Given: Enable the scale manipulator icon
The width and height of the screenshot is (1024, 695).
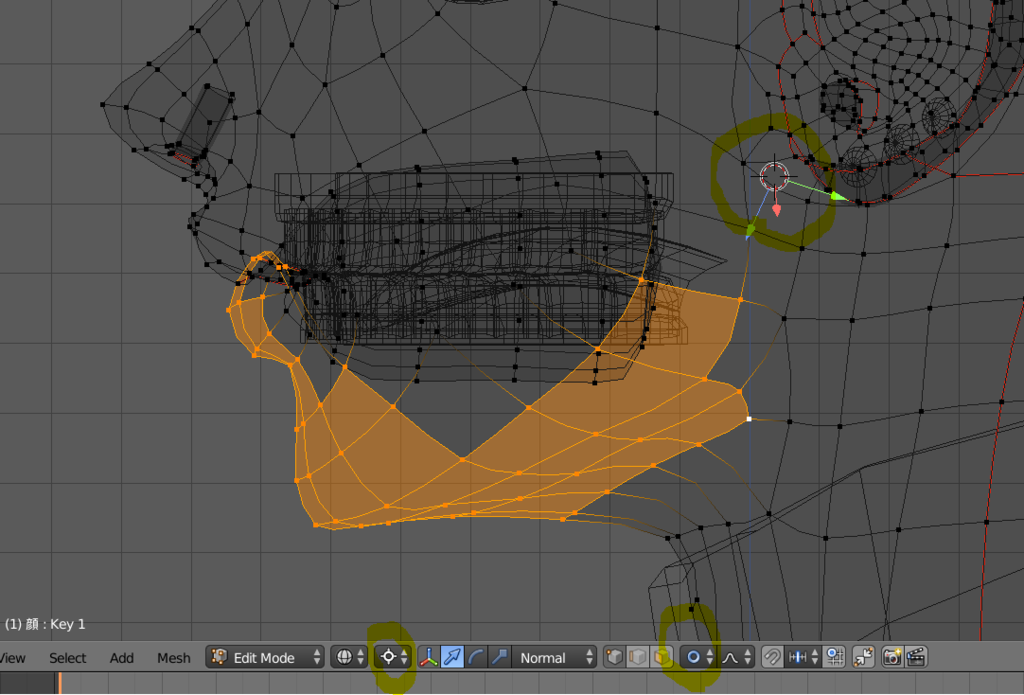Looking at the screenshot, I should [x=500, y=657].
